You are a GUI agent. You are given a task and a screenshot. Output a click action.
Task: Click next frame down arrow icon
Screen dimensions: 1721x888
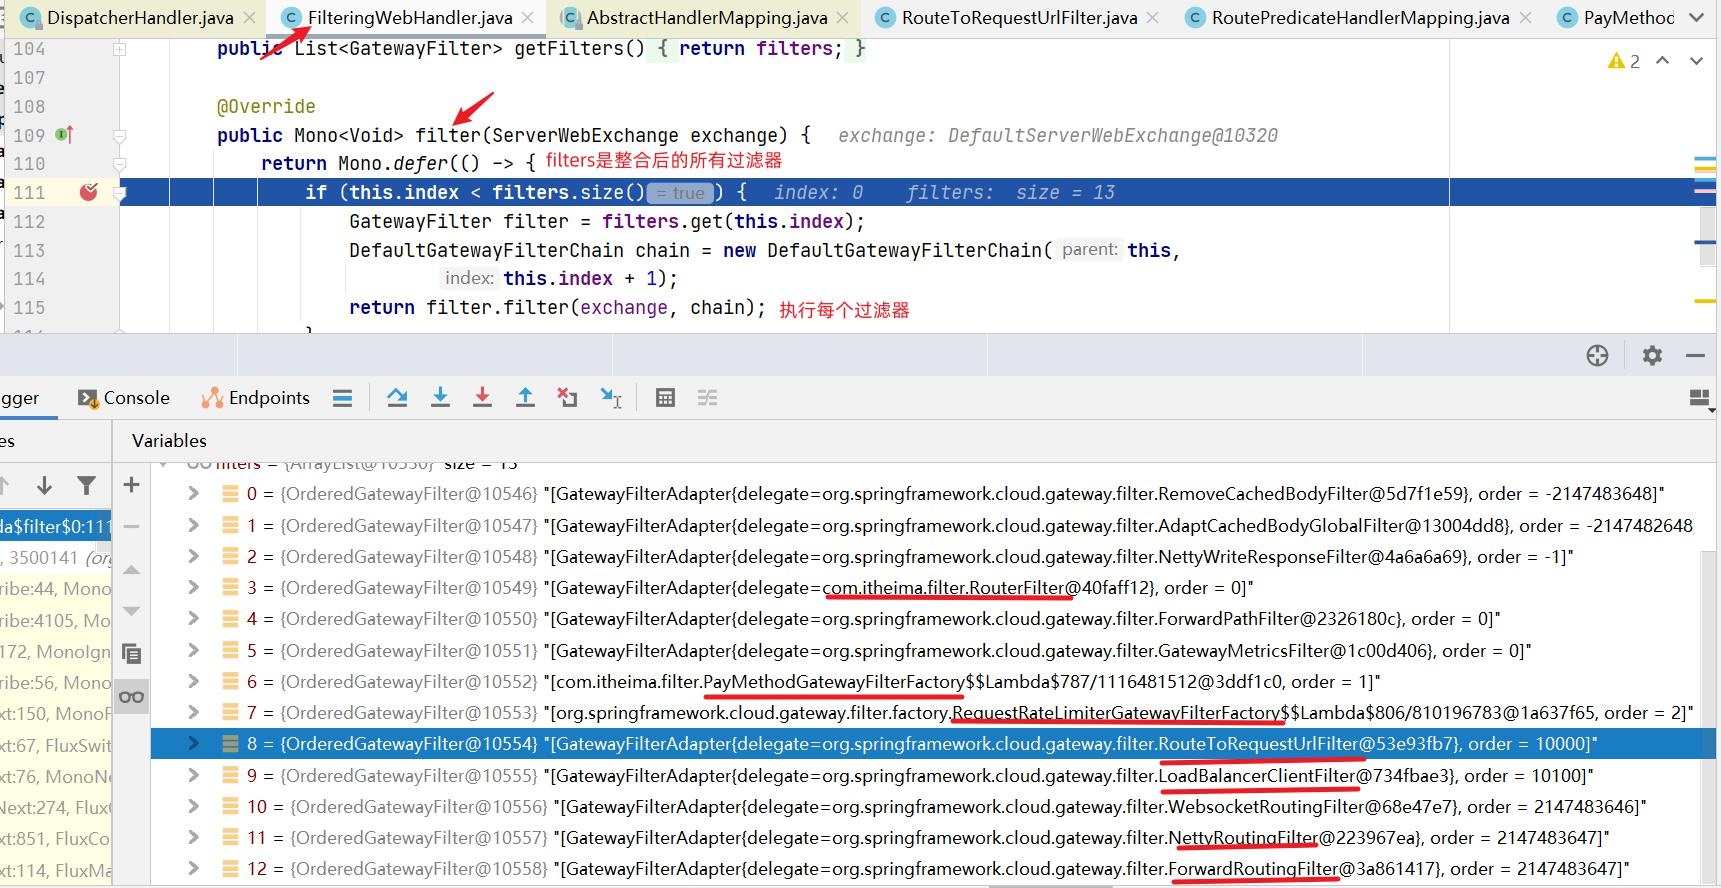point(44,486)
